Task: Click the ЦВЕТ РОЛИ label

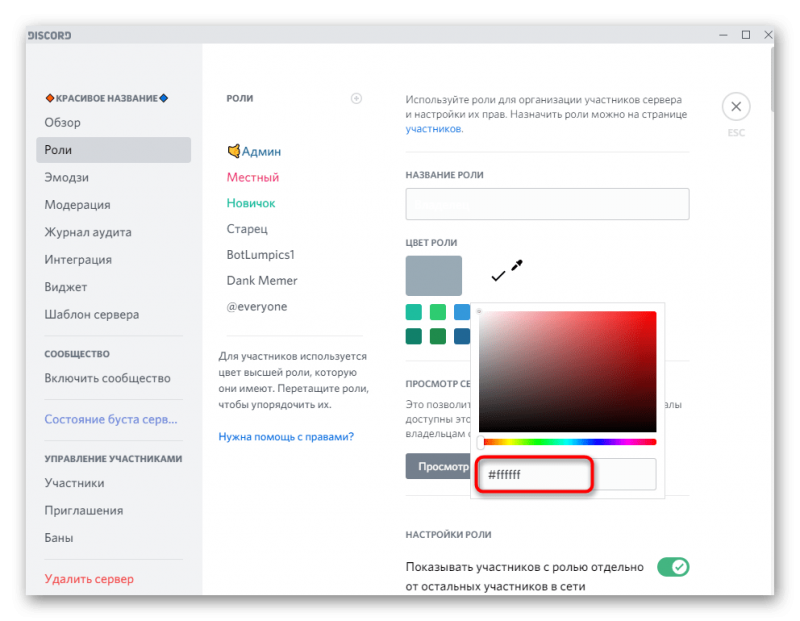Action: tap(431, 243)
